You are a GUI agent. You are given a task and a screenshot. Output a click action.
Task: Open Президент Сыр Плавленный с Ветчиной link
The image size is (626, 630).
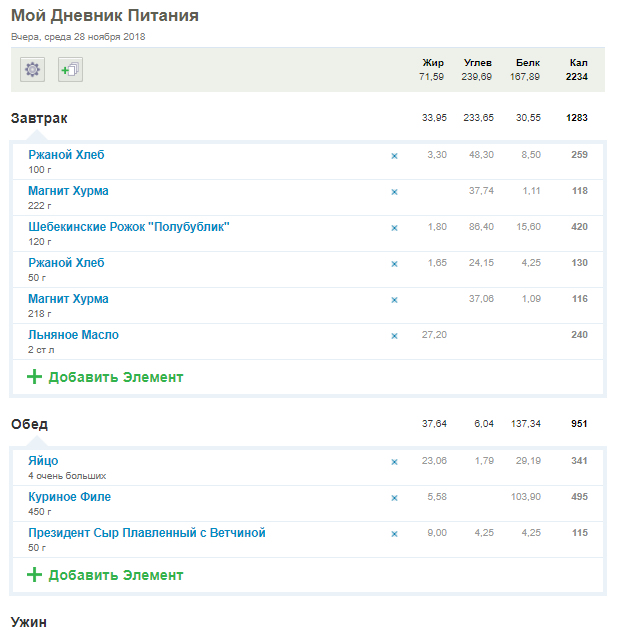147,533
